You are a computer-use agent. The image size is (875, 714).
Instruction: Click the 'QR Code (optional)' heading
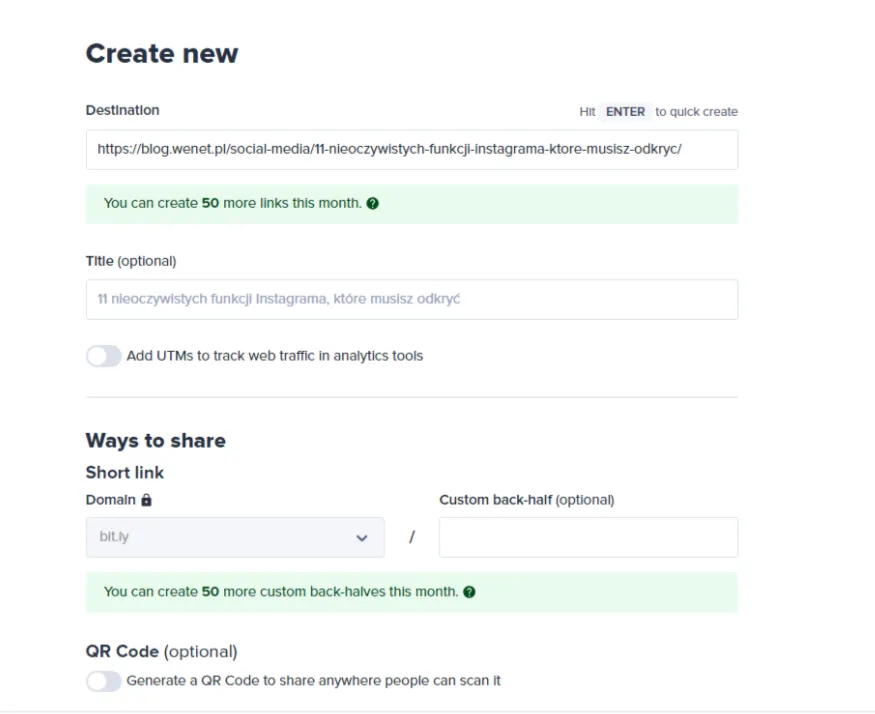(162, 652)
